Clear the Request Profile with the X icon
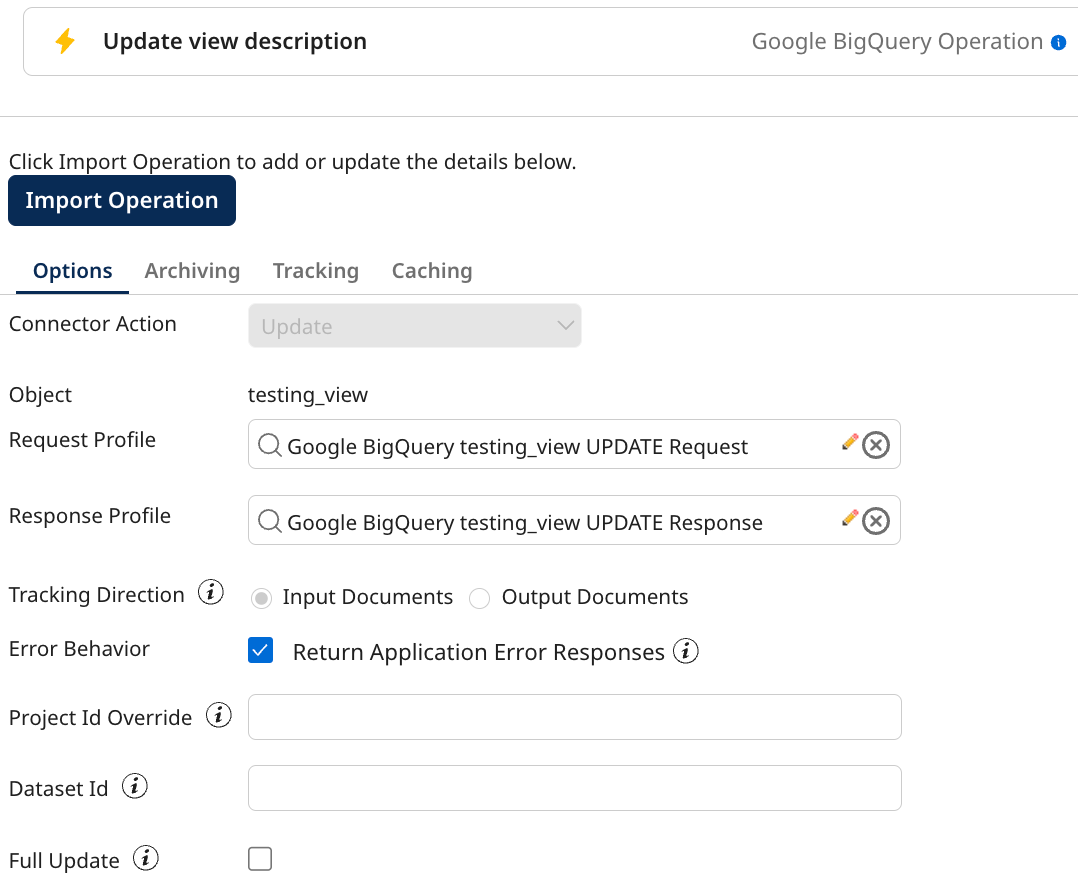This screenshot has height=880, width=1078. (x=876, y=445)
